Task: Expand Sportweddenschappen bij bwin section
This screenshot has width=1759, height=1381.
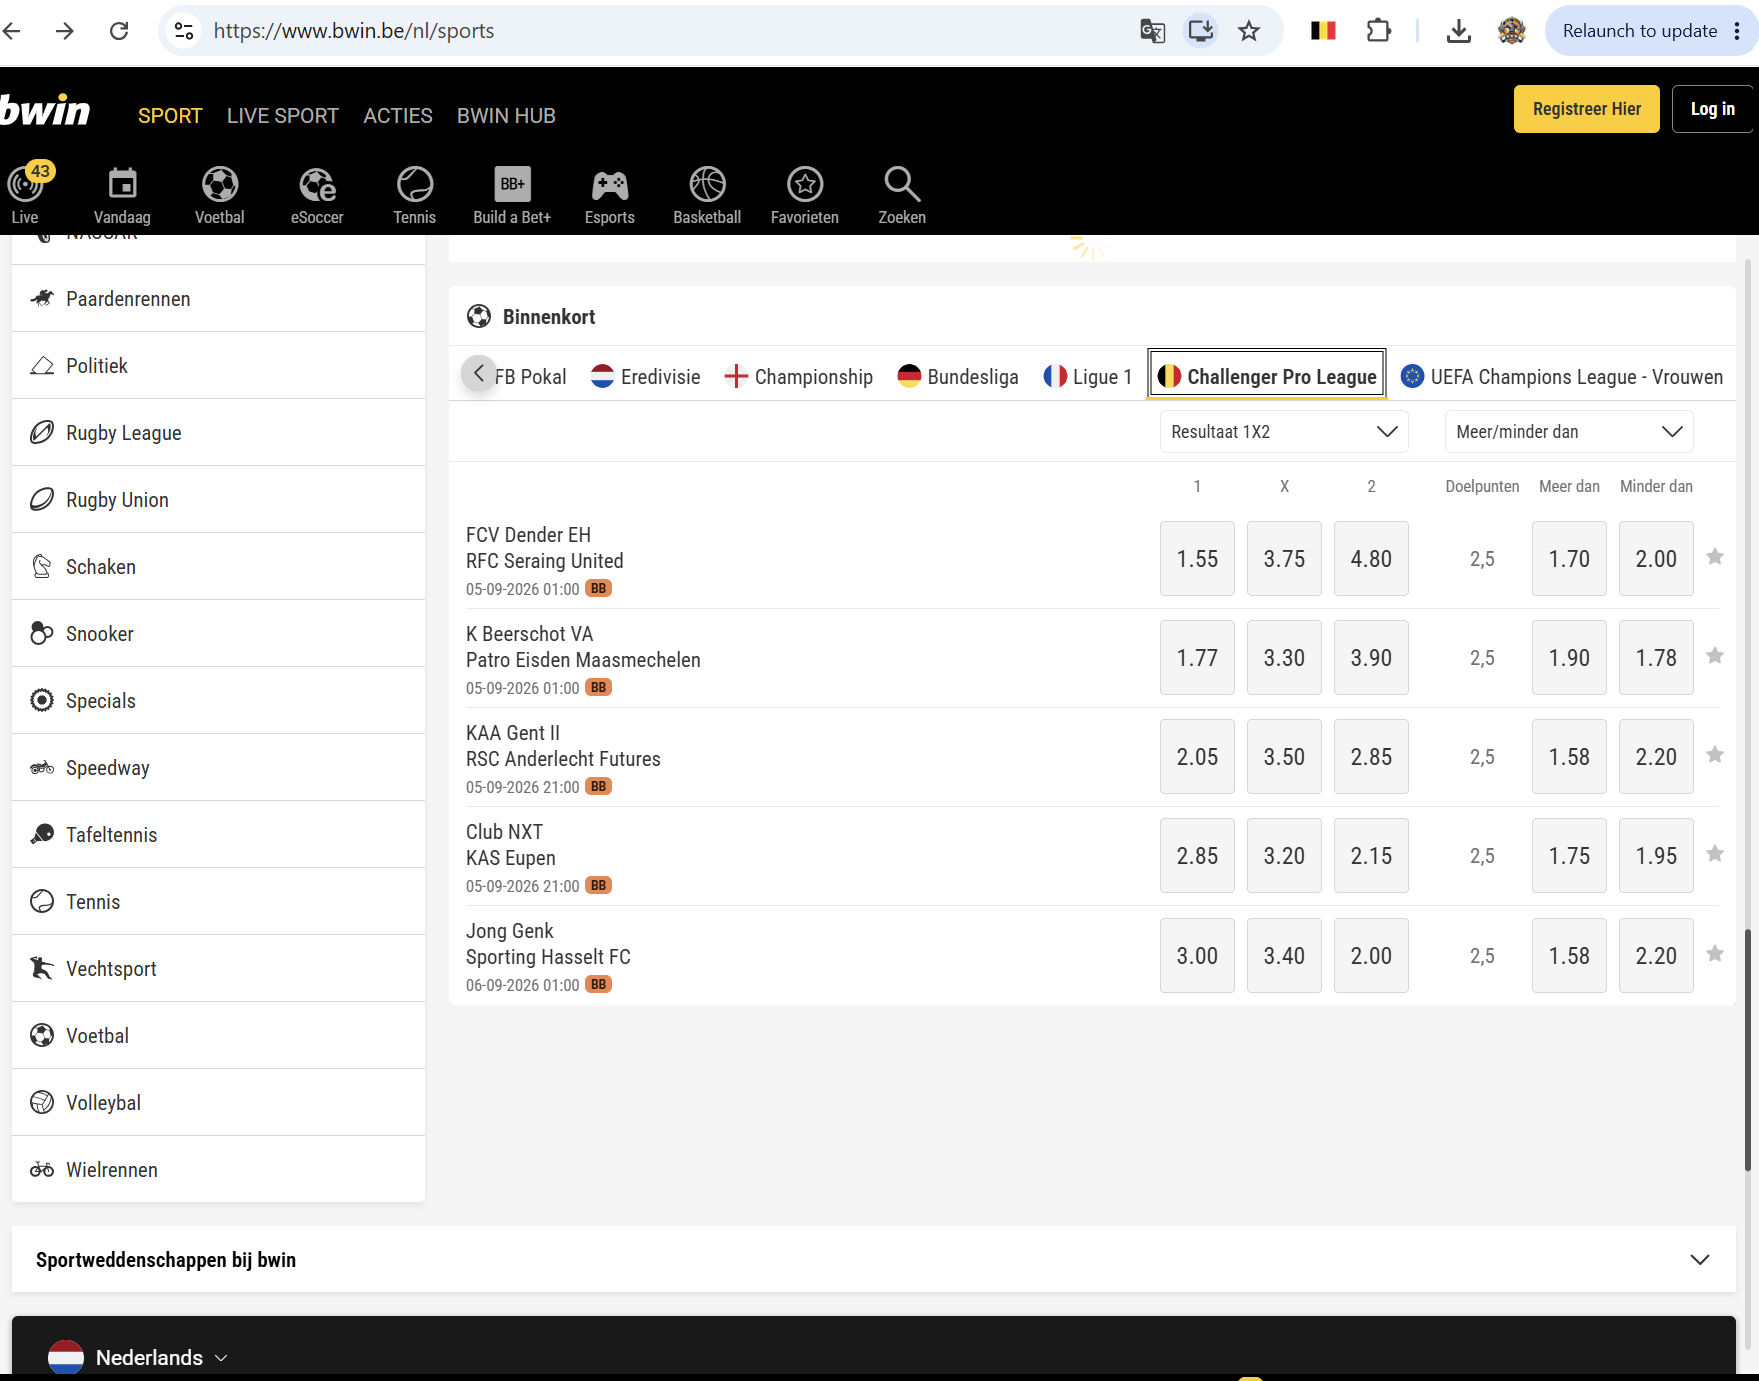Action: click(873, 1259)
